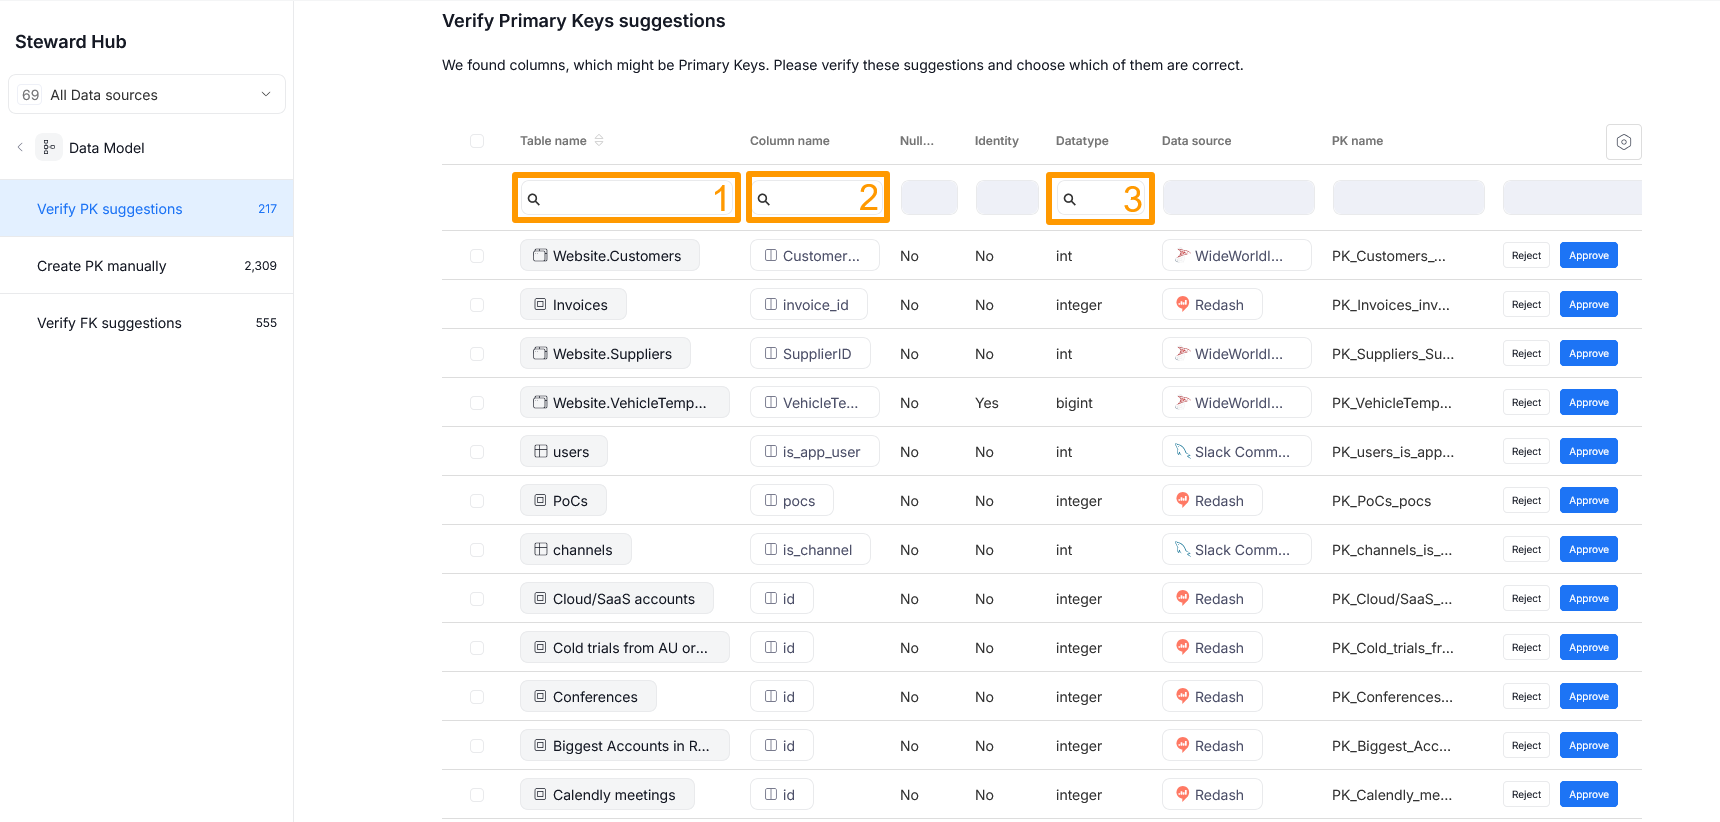The width and height of the screenshot is (1720, 822).
Task: Click the table icon beside channels
Action: coord(541,549)
